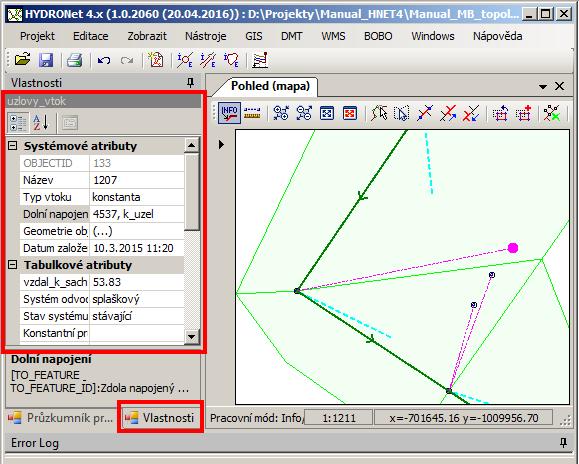Click the properties vertical scrollbar thumb
Viewport: 579px width, 464px height.
point(192,193)
